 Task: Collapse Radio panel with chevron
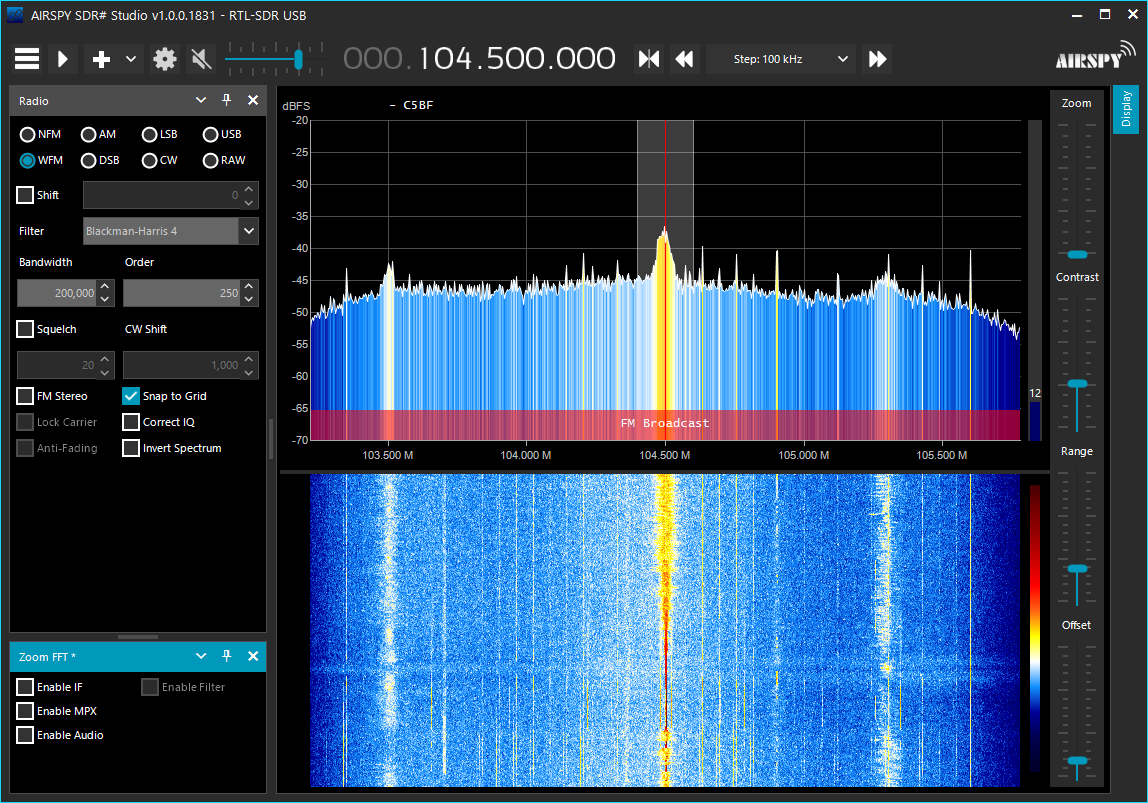[201, 100]
